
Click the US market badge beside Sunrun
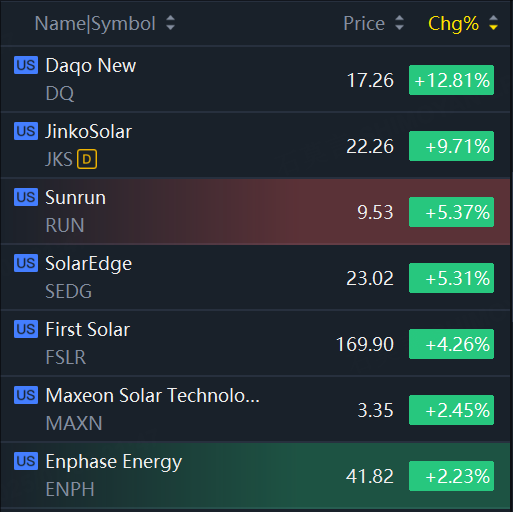click(x=26, y=197)
